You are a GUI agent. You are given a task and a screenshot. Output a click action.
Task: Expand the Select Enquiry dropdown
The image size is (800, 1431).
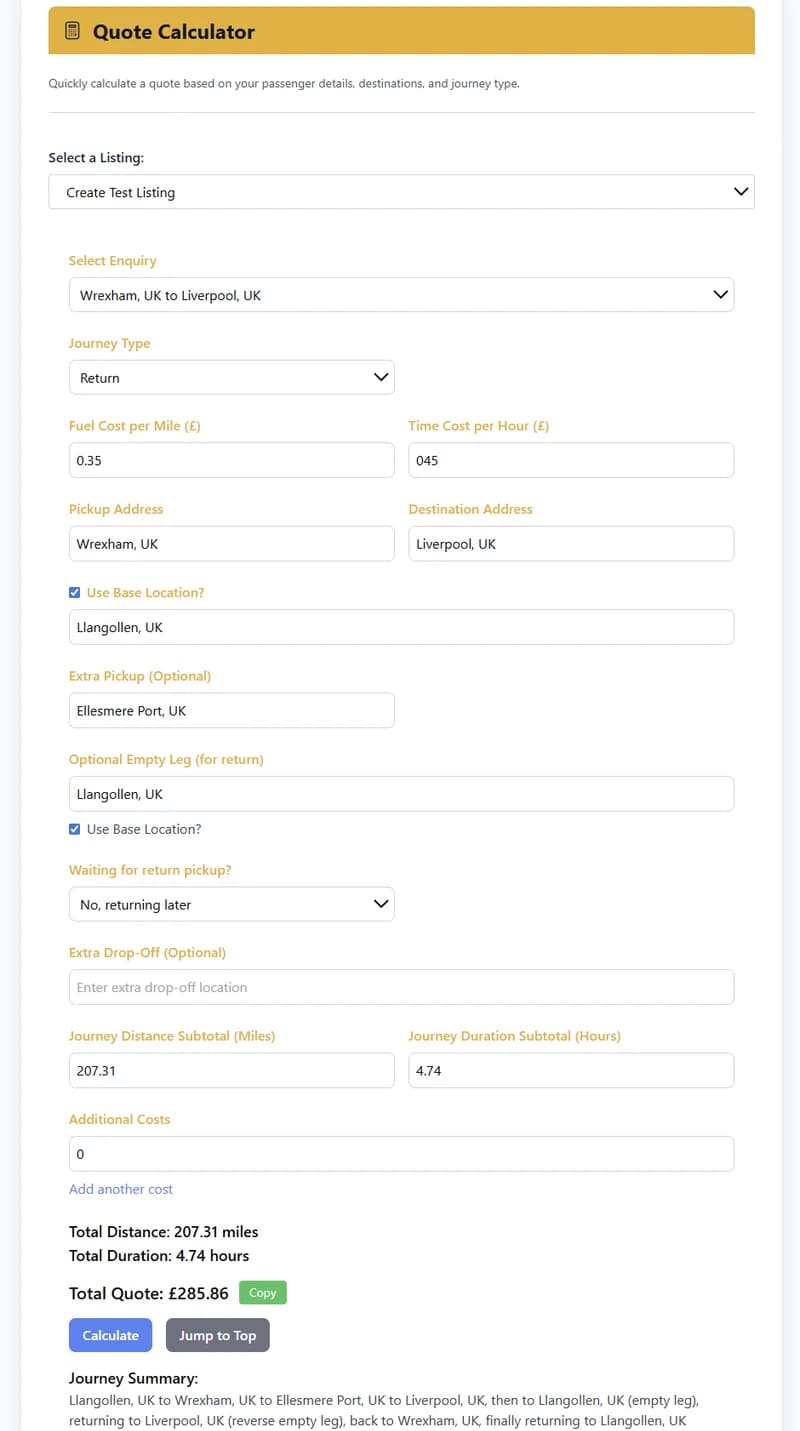(x=401, y=295)
